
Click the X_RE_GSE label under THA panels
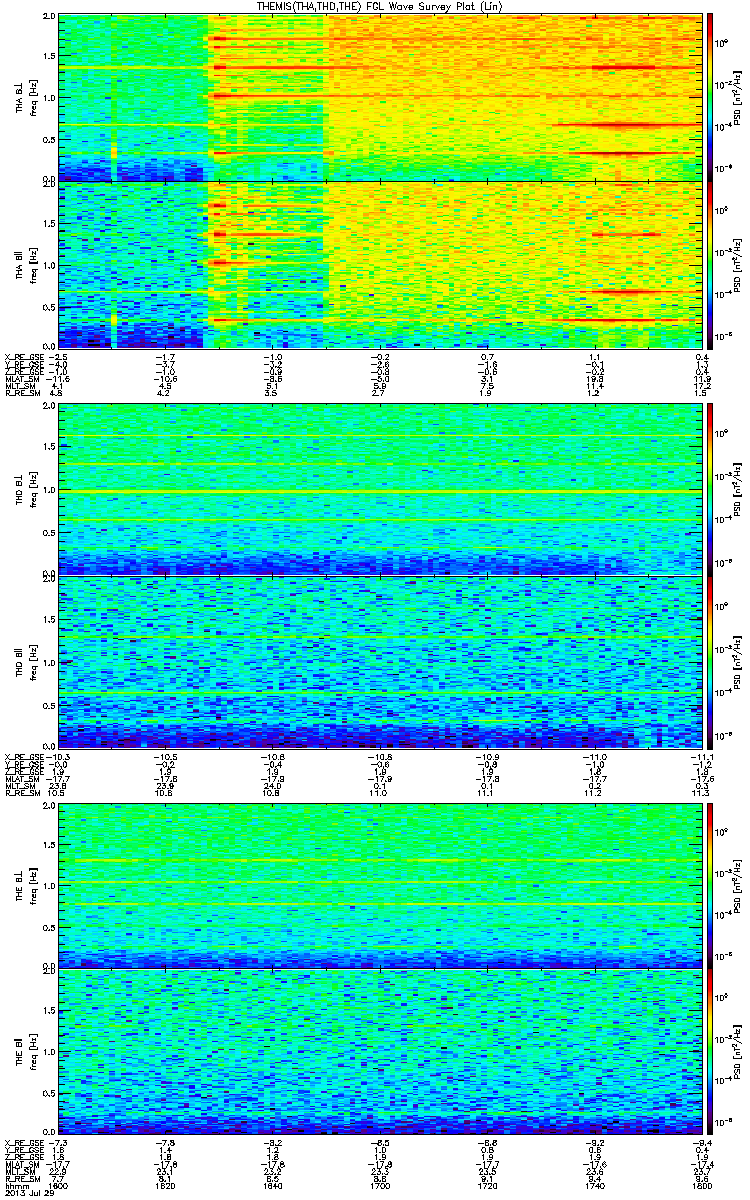(25, 356)
